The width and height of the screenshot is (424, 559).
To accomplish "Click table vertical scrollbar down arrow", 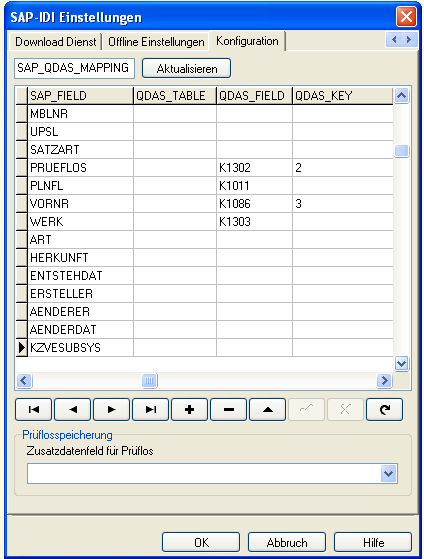I will 402,364.
